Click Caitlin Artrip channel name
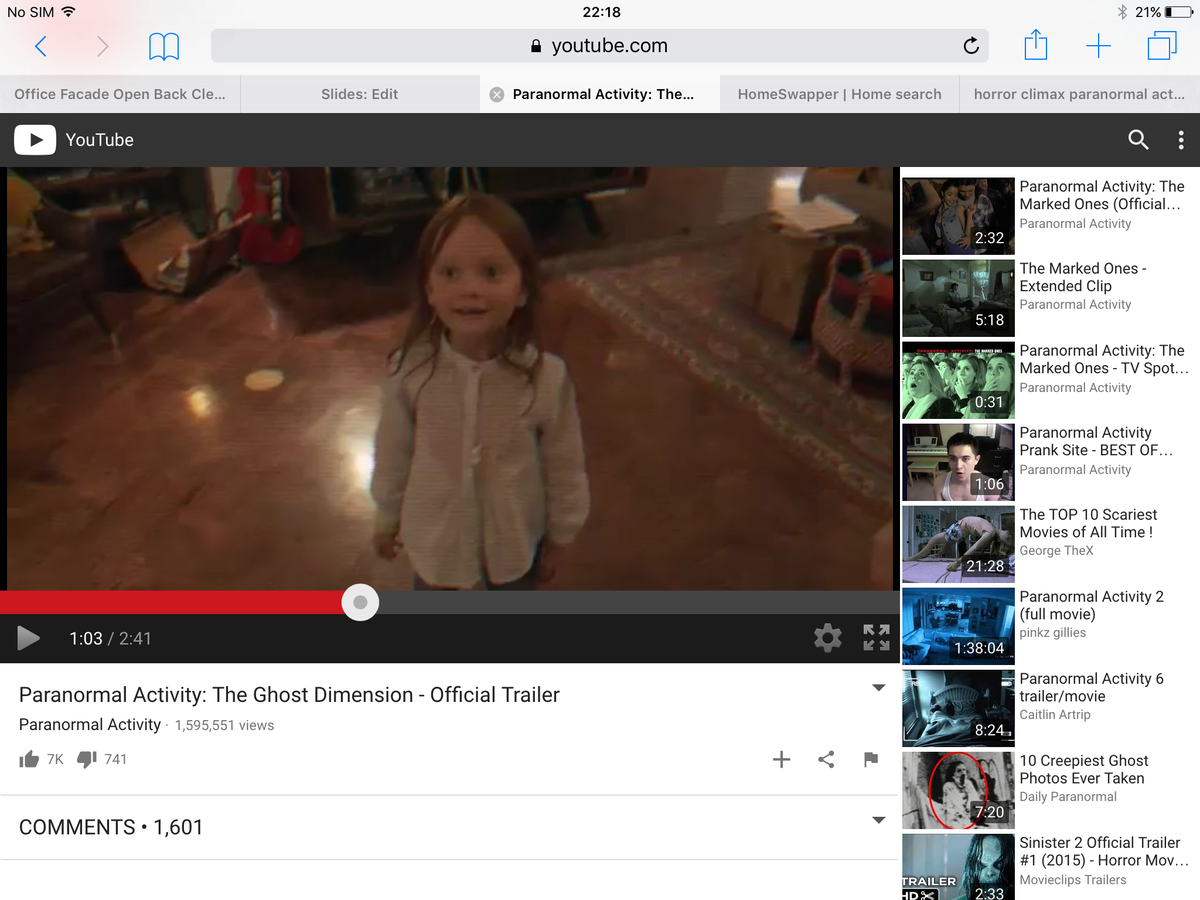This screenshot has width=1200, height=900. click(x=1055, y=715)
